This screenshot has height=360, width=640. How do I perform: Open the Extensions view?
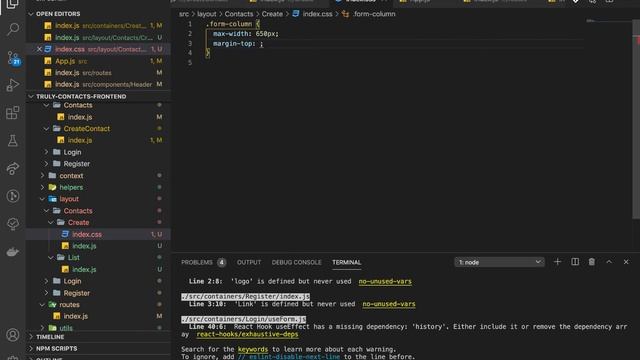[x=13, y=113]
